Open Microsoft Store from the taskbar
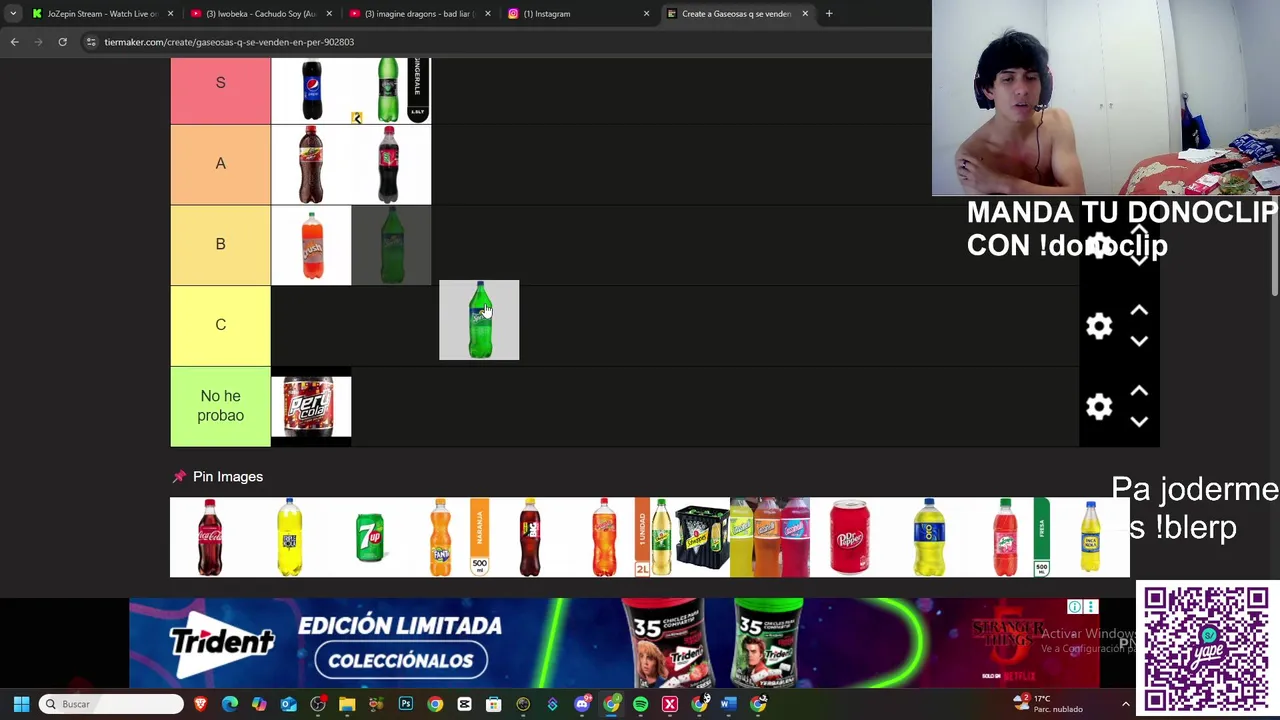The height and width of the screenshot is (720, 1280). click(493, 704)
